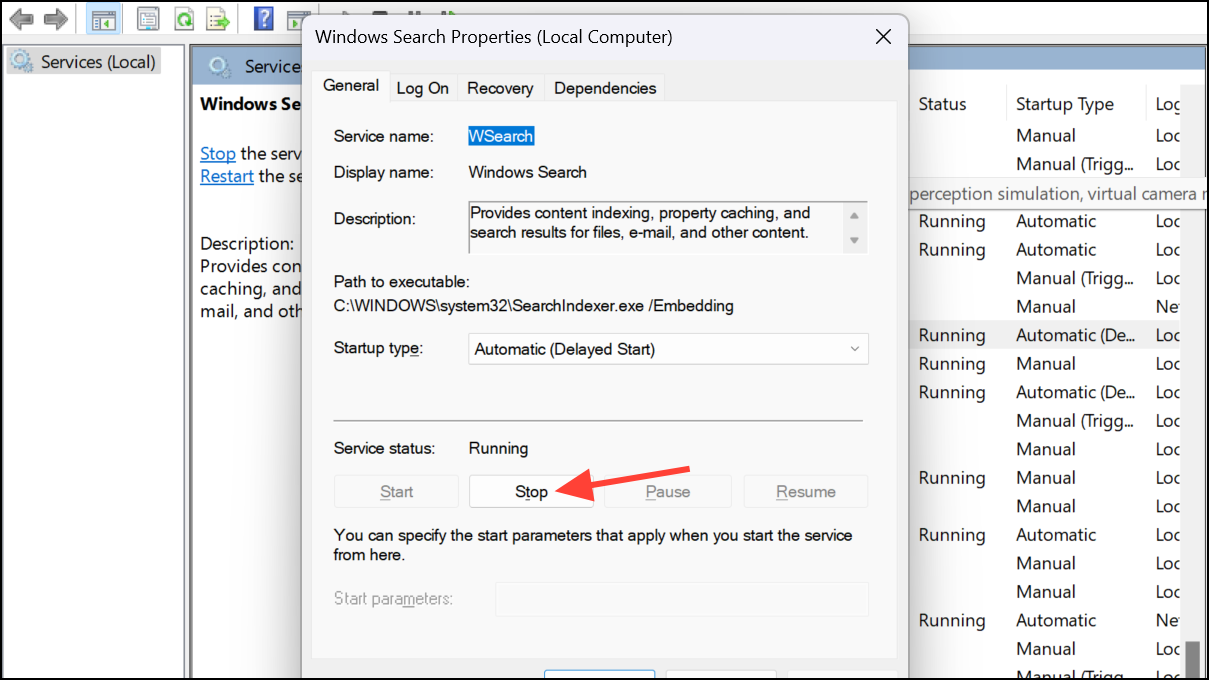Toggle the Show/Hide Console Tree toolbar icon
Viewport: 1209px width, 680px height.
[102, 18]
